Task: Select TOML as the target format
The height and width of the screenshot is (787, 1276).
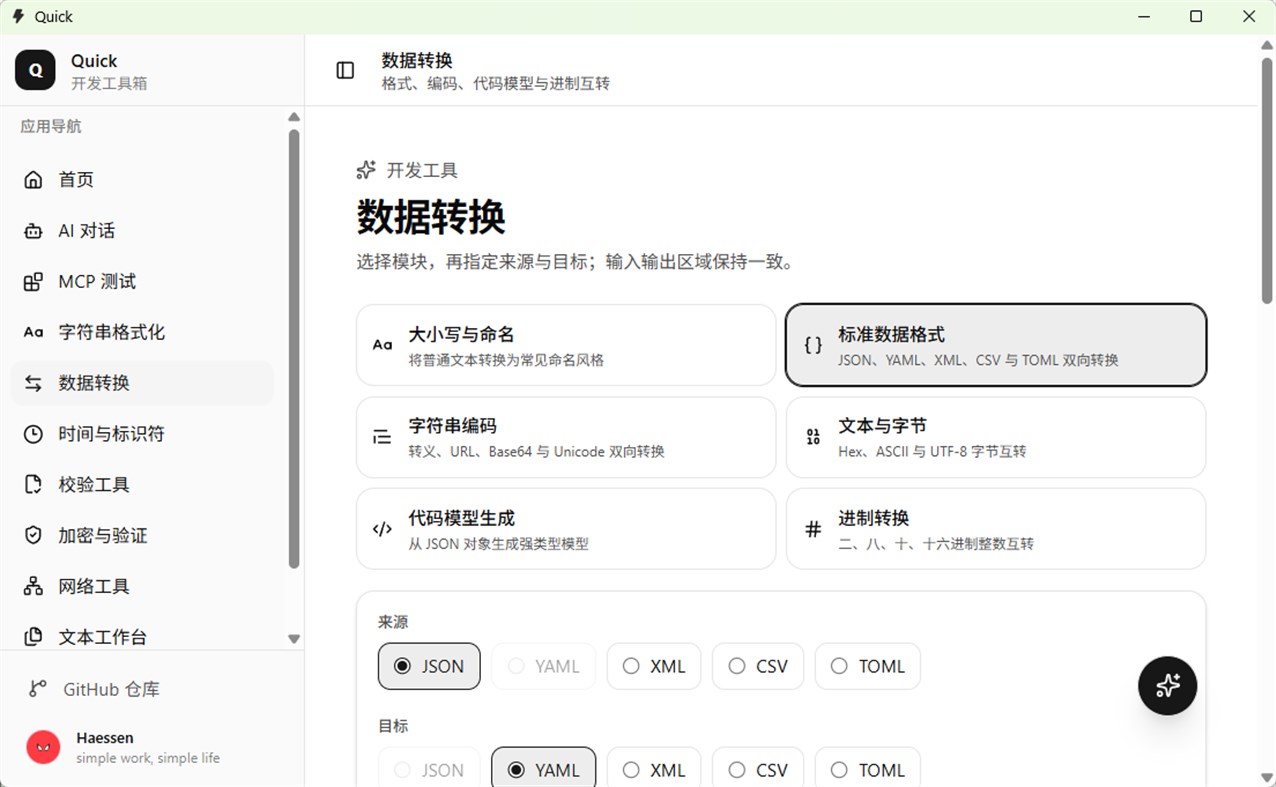Action: (868, 769)
